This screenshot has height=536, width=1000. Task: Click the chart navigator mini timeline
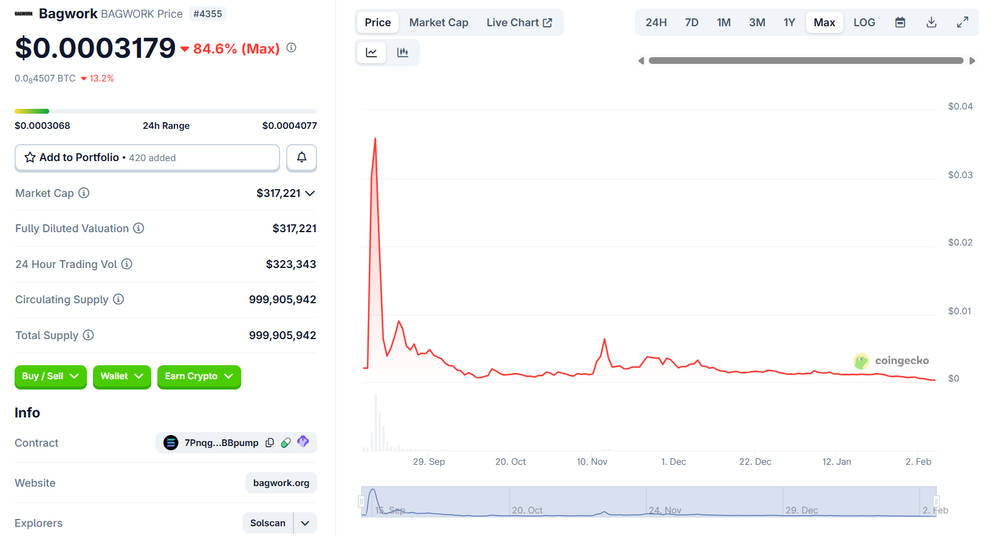coord(650,501)
